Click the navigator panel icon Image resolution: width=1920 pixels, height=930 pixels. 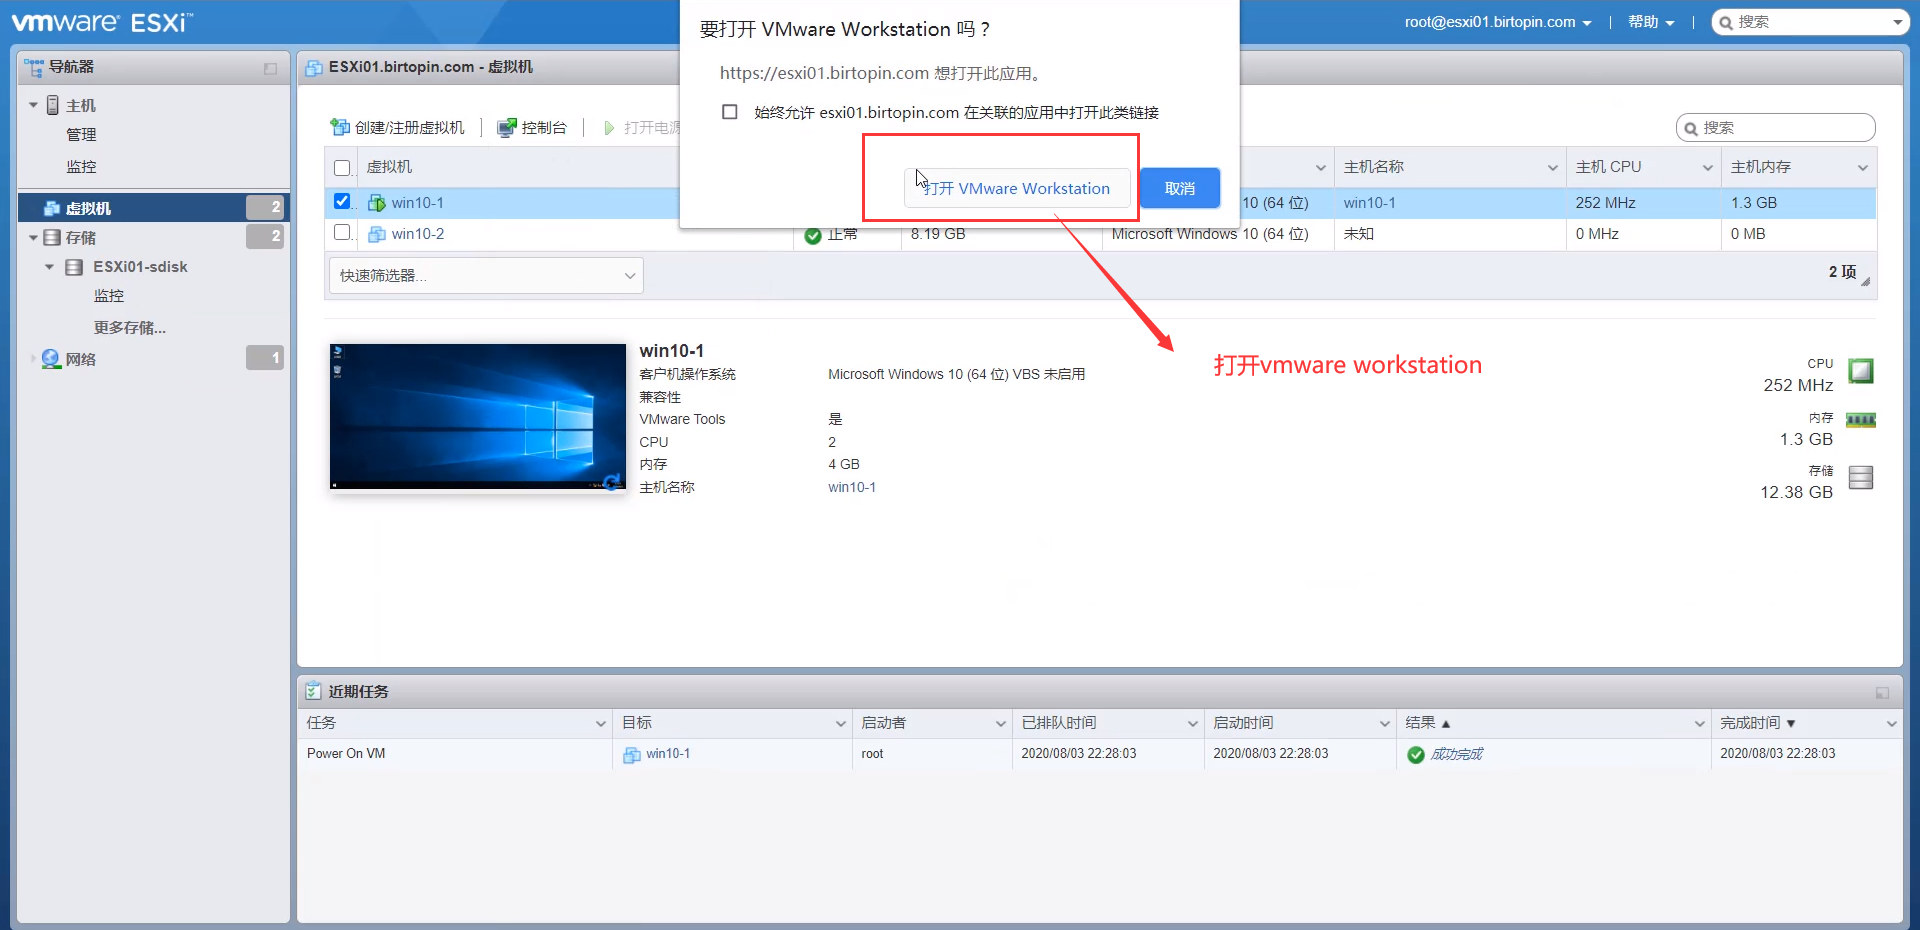click(x=34, y=67)
